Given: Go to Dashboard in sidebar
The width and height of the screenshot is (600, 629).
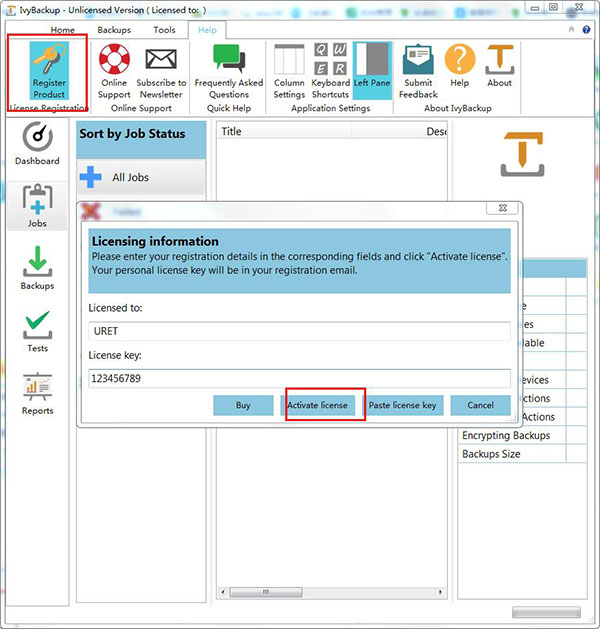Looking at the screenshot, I should click(x=37, y=144).
